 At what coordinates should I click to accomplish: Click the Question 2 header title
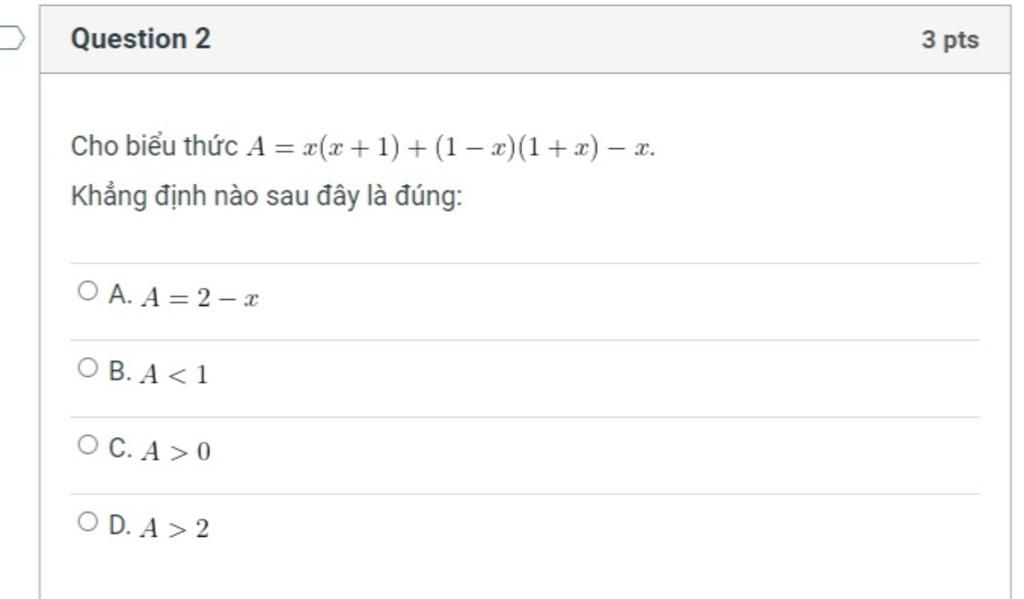point(140,39)
